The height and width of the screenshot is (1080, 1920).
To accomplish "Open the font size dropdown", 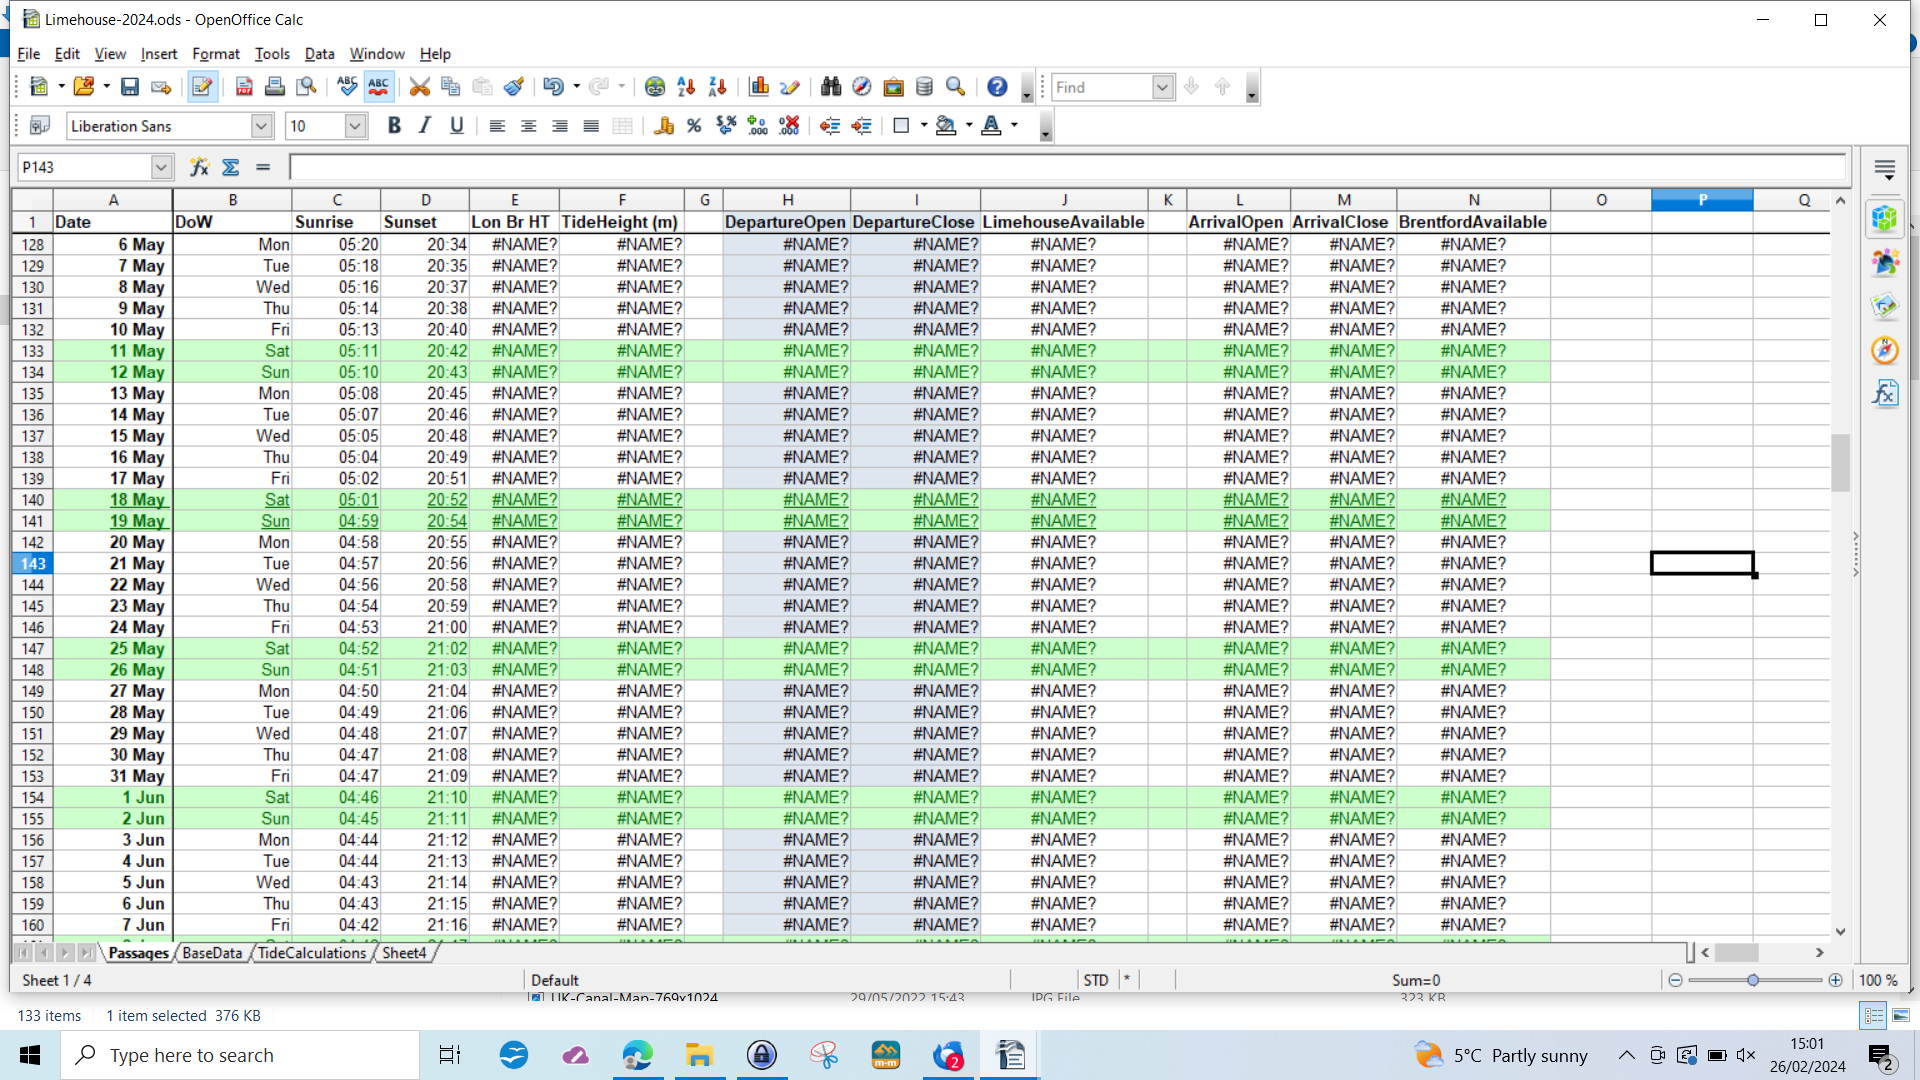I will (x=355, y=126).
